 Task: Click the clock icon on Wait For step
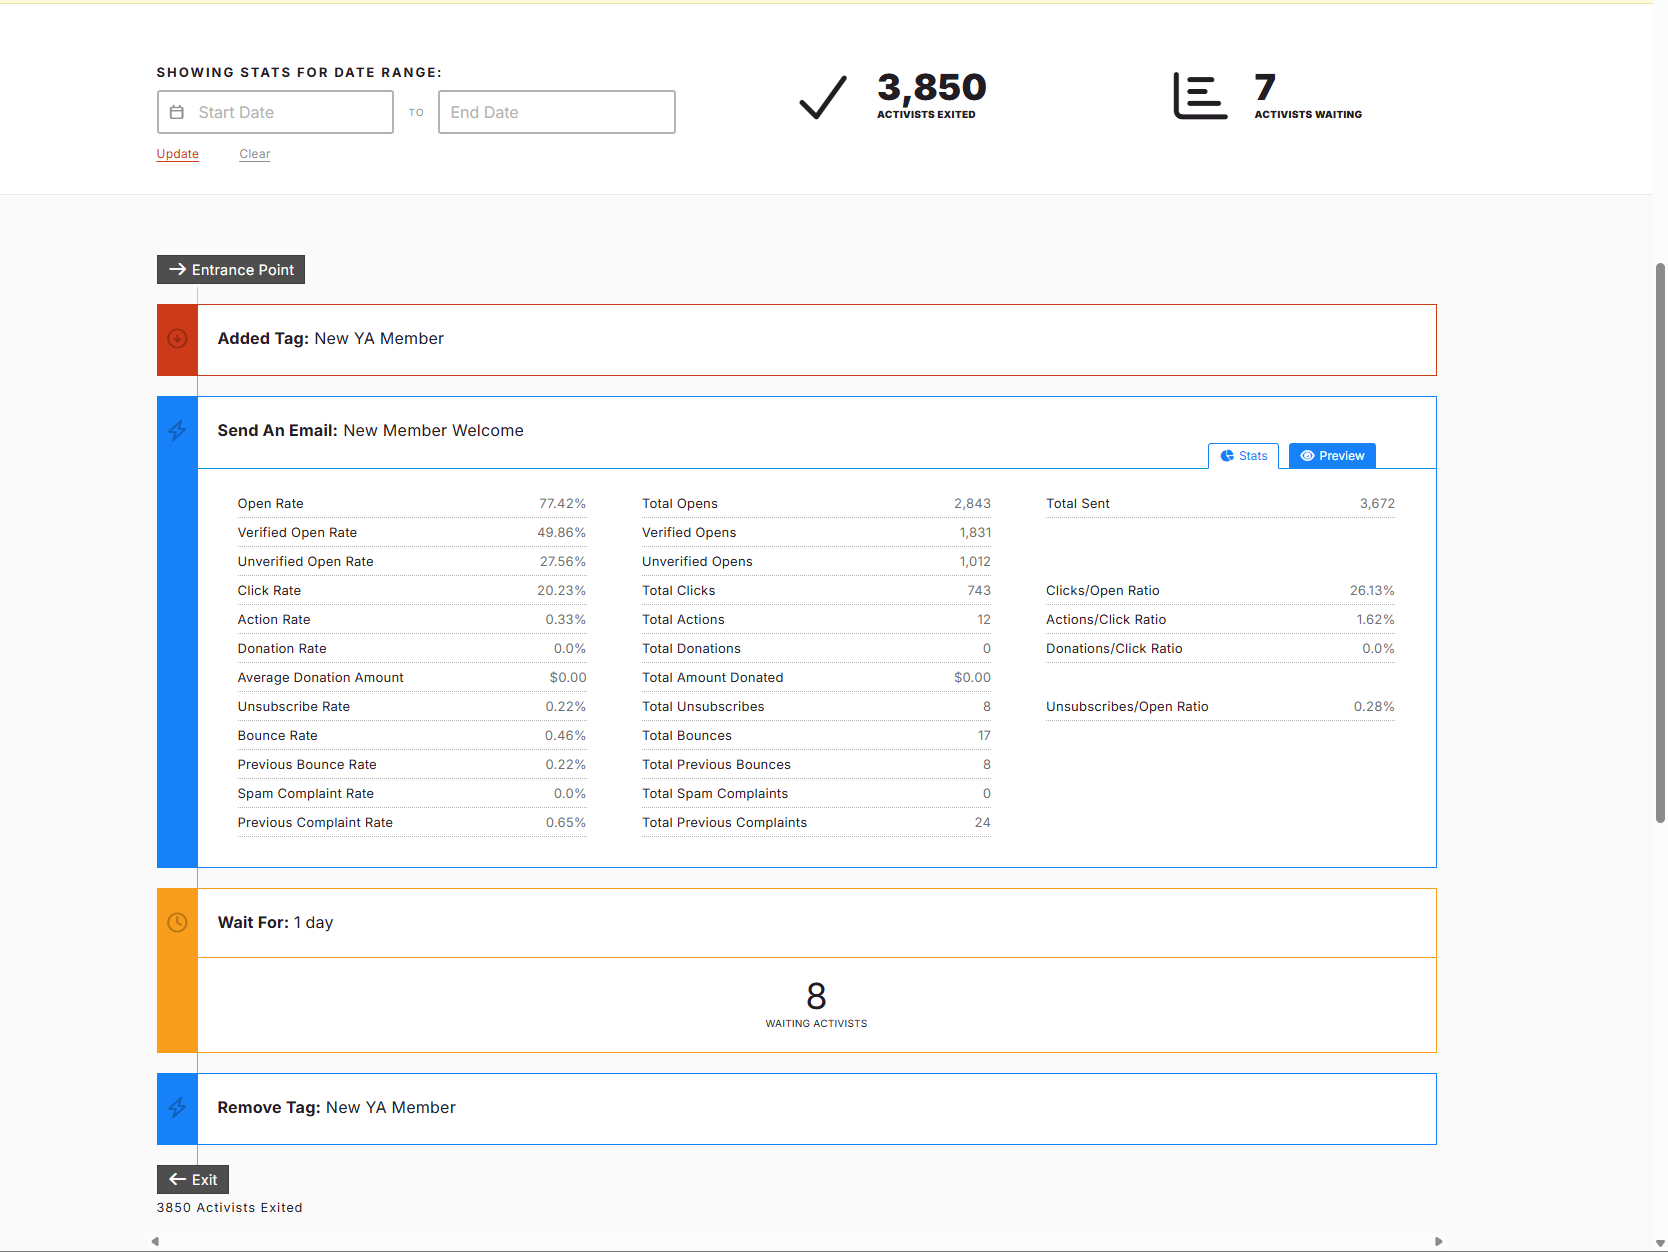(x=177, y=922)
